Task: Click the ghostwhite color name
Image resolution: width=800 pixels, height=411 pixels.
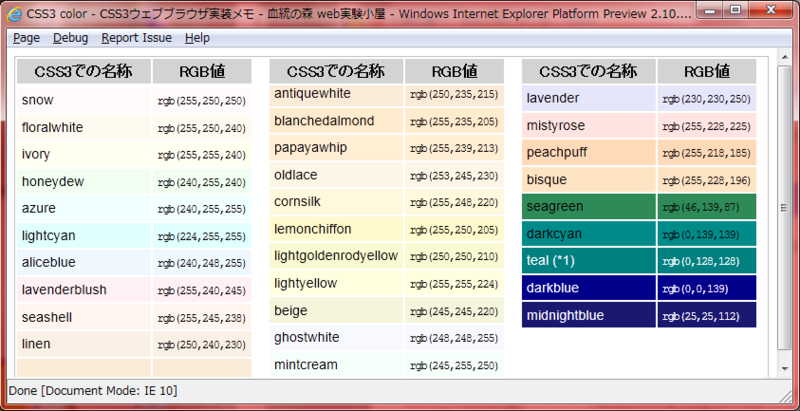Action: click(307, 338)
